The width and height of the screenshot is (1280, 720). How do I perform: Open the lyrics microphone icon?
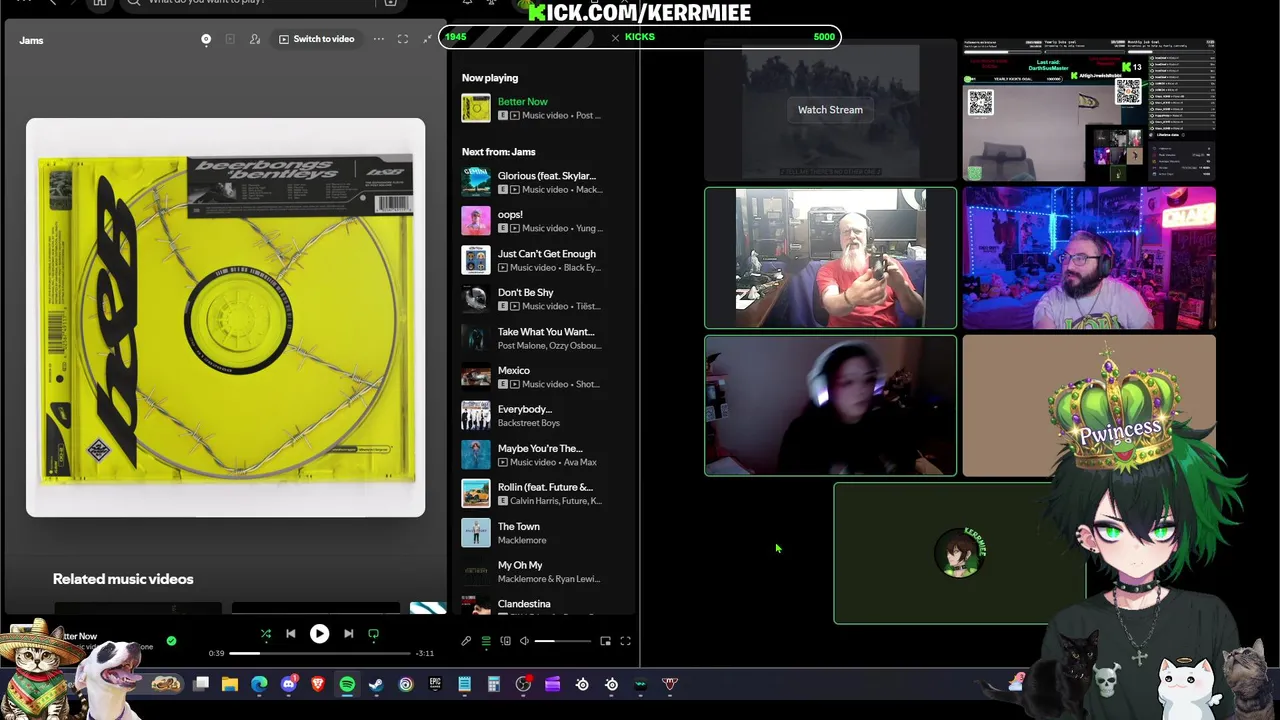click(466, 641)
